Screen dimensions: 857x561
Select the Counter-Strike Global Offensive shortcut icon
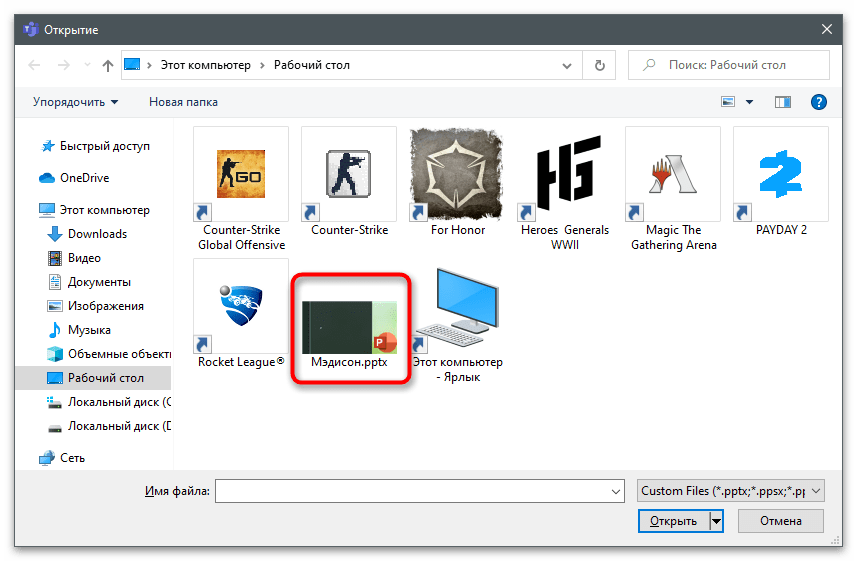coord(241,175)
